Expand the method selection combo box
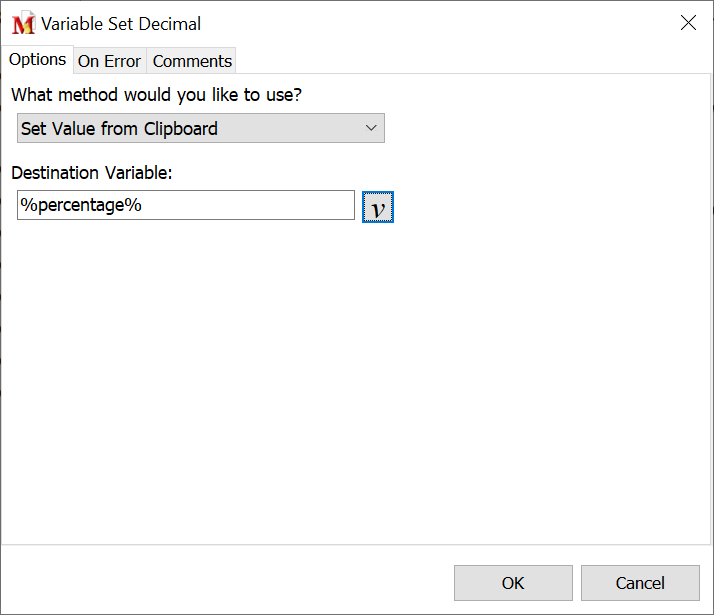Viewport: 714px width, 615px height. [200, 128]
